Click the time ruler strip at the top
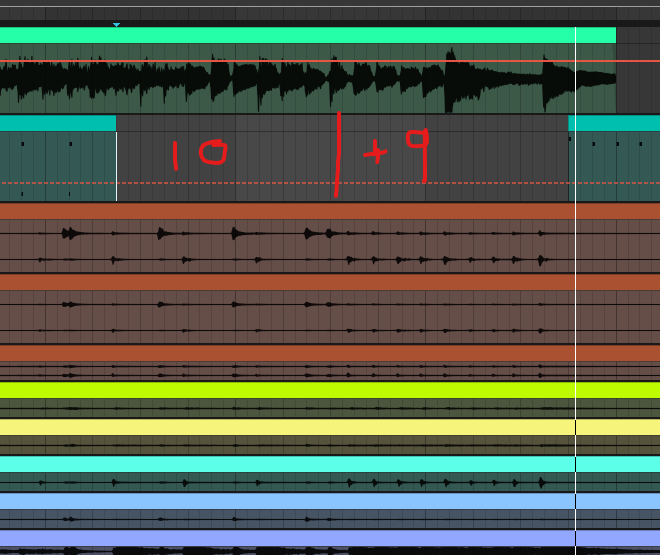 (x=300, y=14)
